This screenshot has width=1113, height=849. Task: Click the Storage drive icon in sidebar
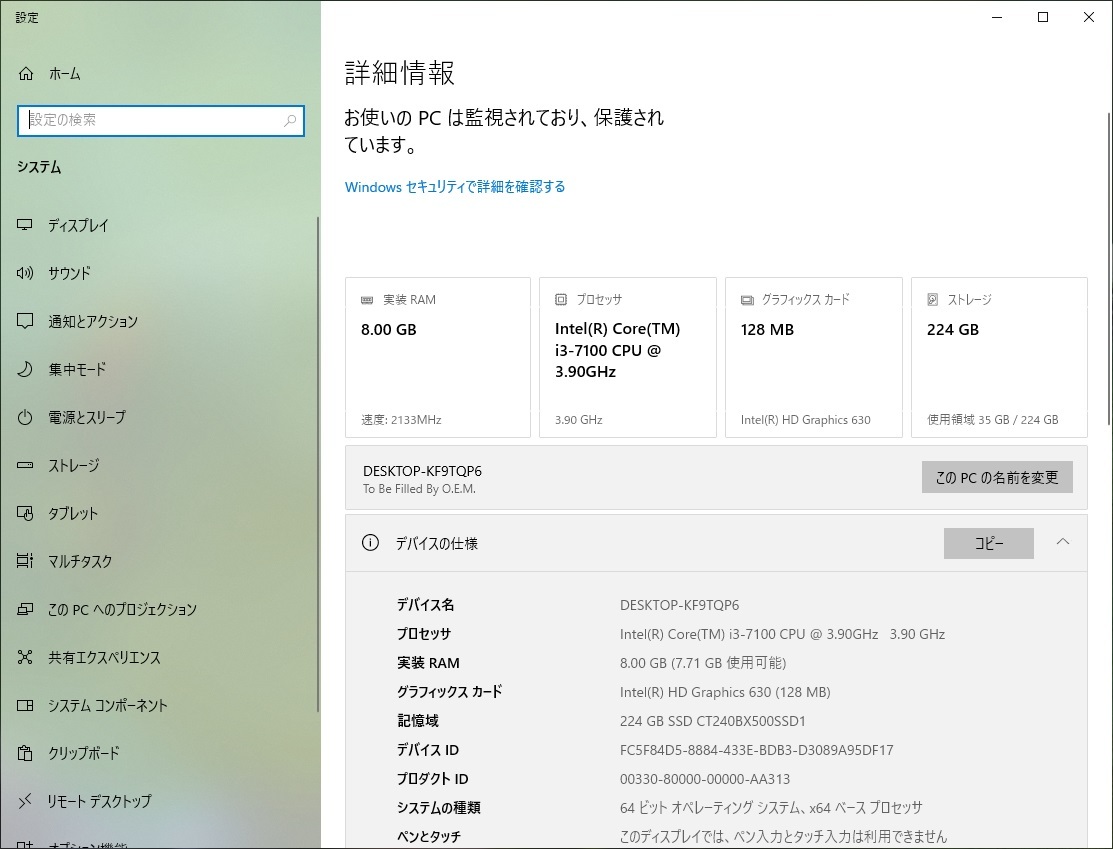[x=25, y=465]
